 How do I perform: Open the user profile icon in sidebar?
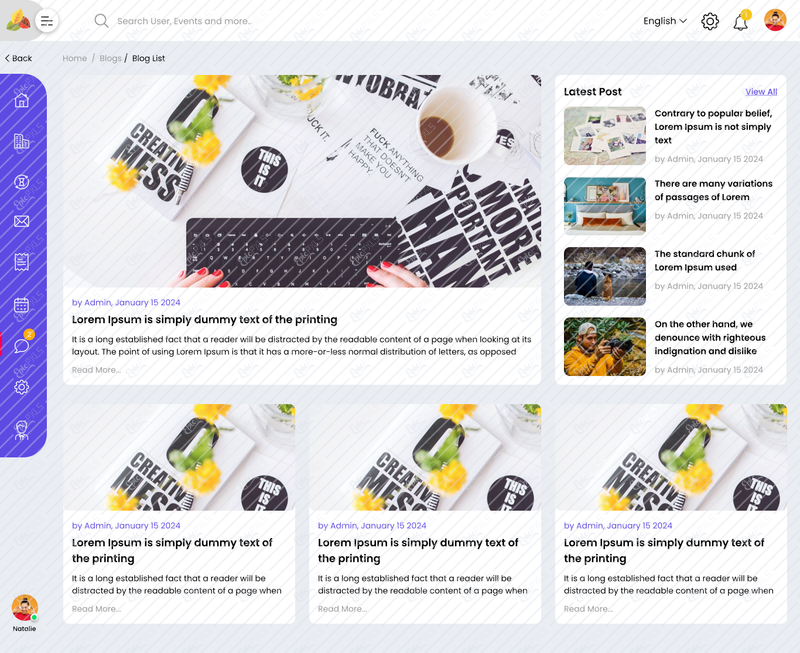(21, 431)
